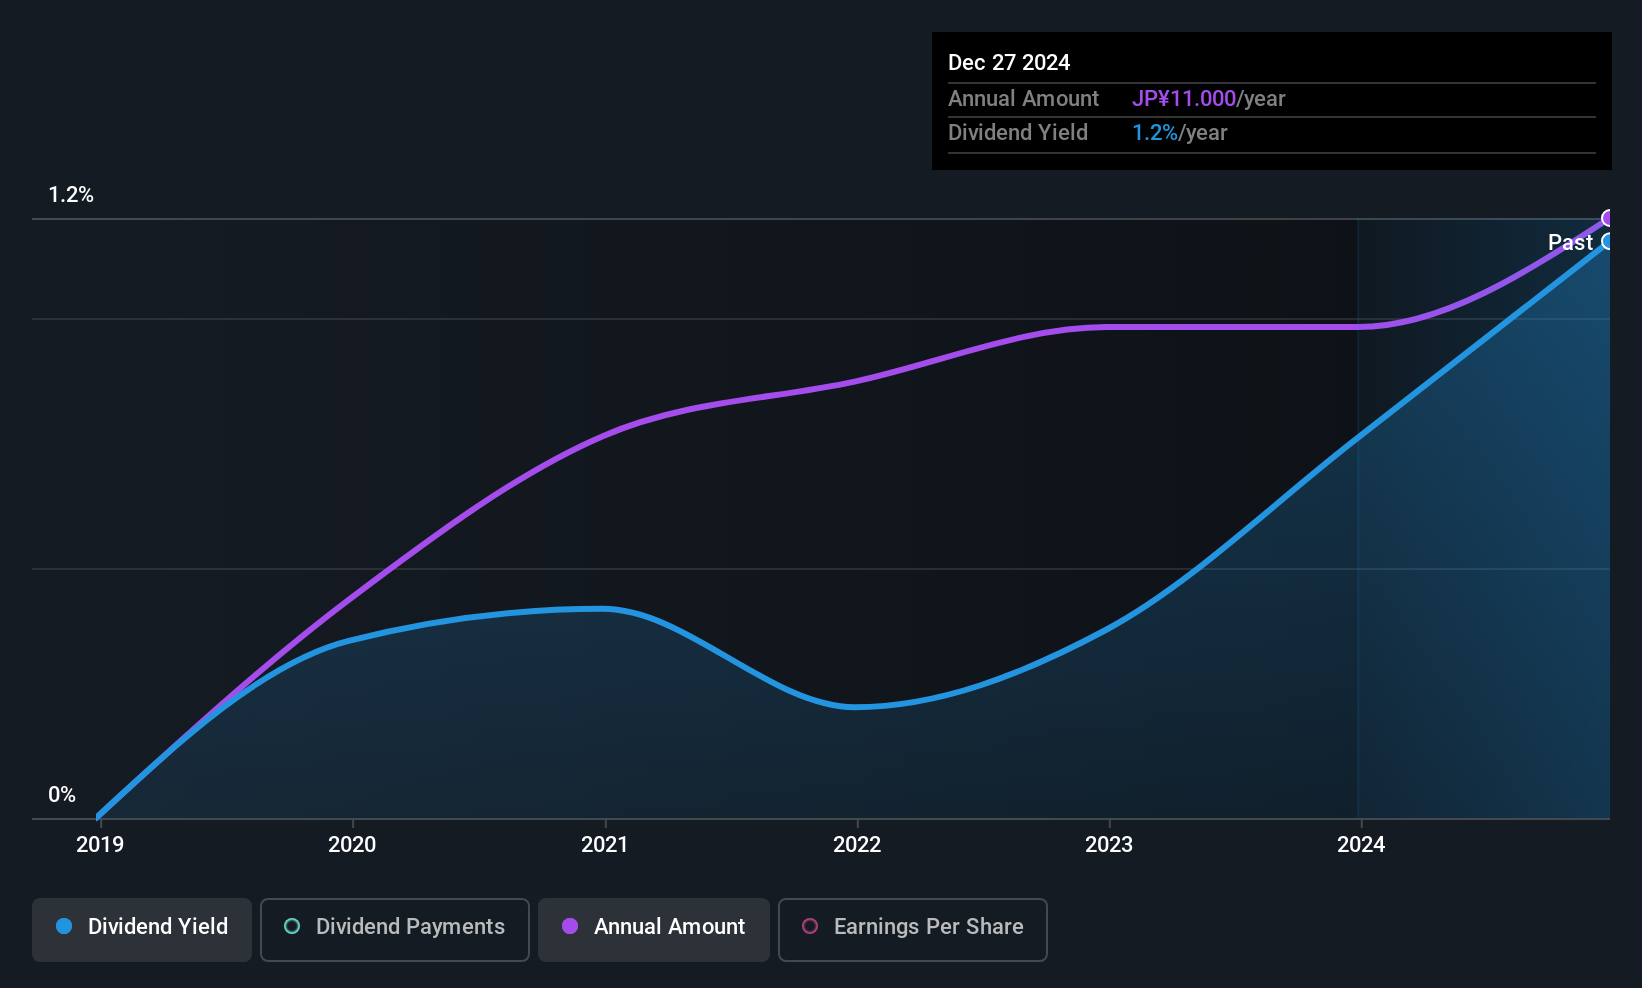
Task: Click the 1.2%/year yield value in the tooltip
Action: [x=1179, y=133]
